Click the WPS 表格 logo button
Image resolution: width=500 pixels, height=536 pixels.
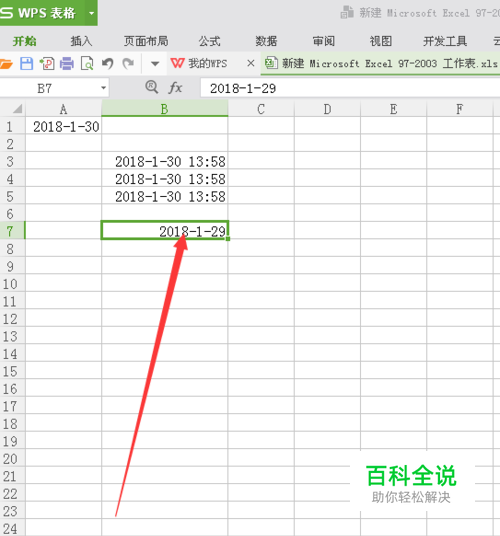[x=42, y=13]
